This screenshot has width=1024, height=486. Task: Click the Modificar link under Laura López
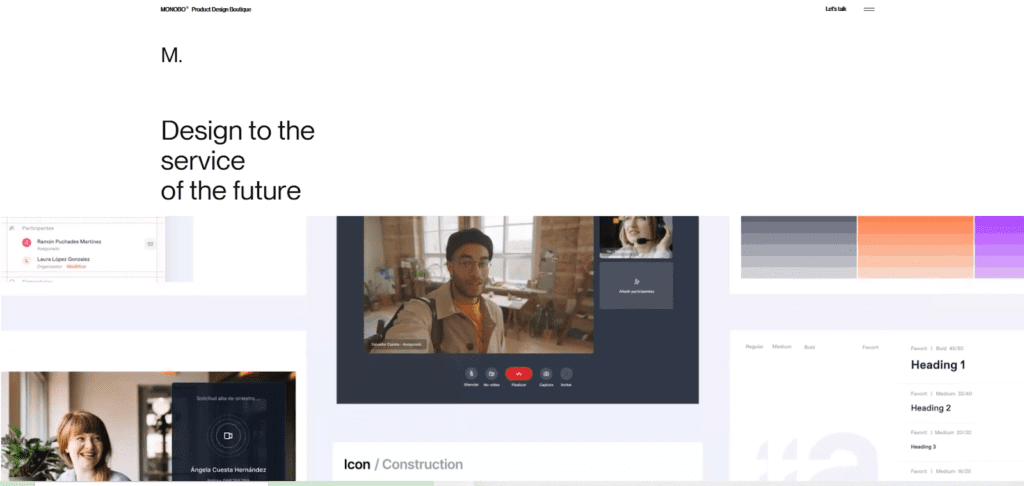(76, 267)
